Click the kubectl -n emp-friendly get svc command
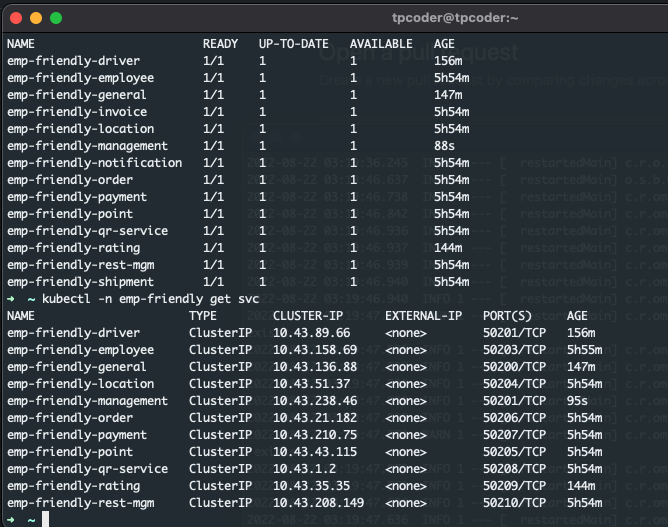This screenshot has height=527, width=668. (x=150, y=299)
